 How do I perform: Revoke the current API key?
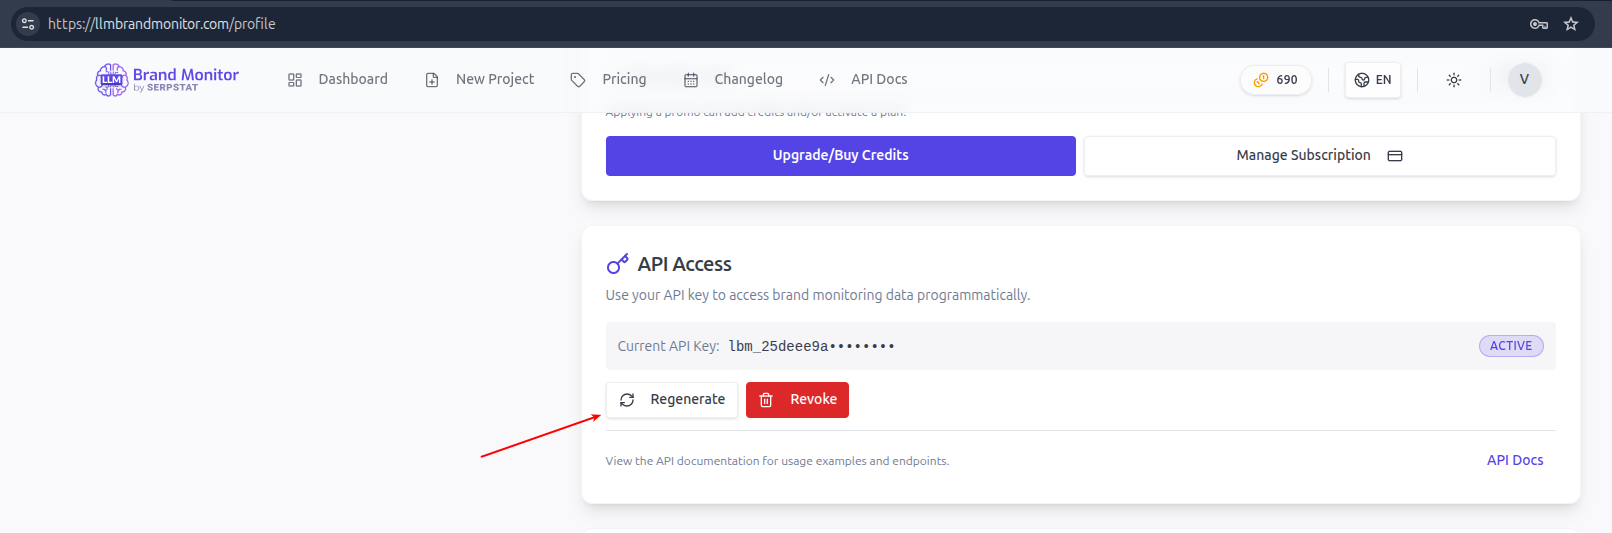[x=797, y=400]
